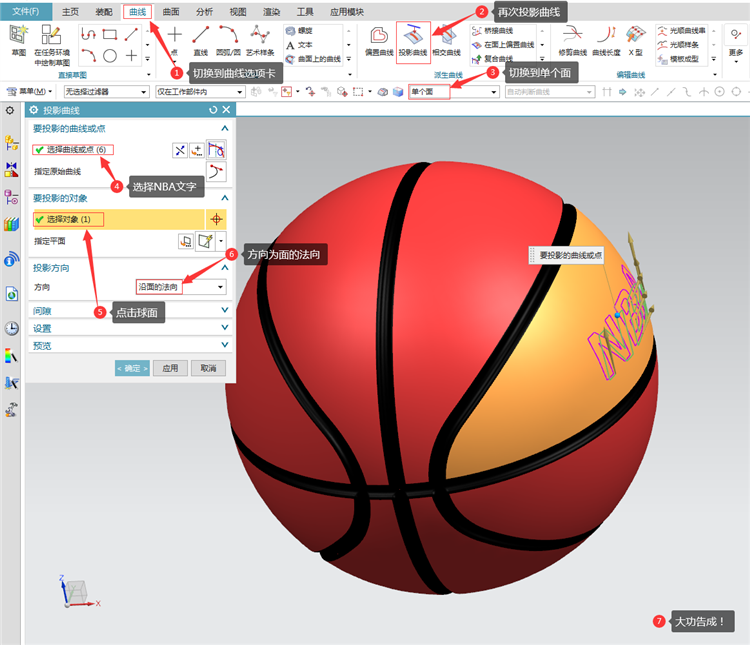Reset the 投影曲线 dialog
This screenshot has height=645, width=750.
click(x=213, y=110)
